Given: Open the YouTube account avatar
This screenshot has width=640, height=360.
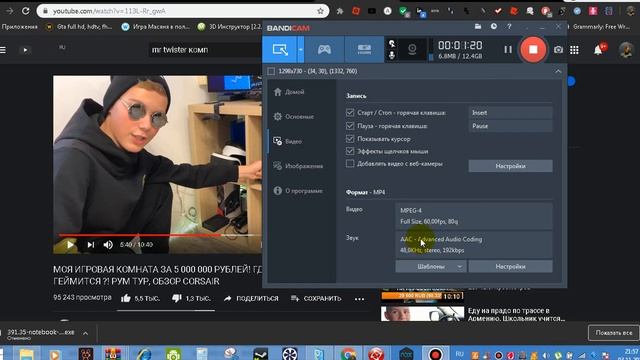Looking at the screenshot, I should pos(626,50).
